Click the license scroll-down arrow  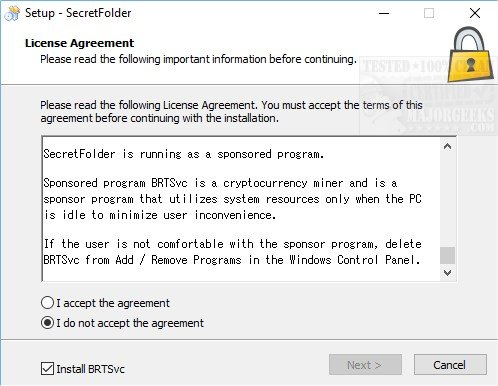click(447, 273)
